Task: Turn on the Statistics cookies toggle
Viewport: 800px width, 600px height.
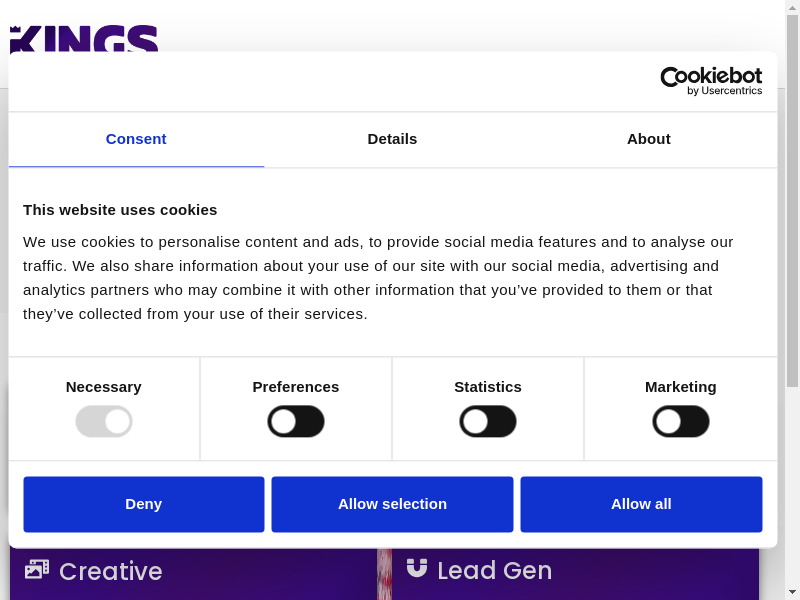Action: 488,421
